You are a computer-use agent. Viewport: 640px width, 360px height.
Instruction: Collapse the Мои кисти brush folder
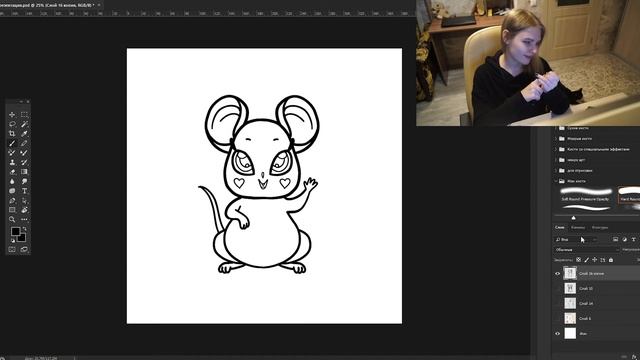(556, 181)
